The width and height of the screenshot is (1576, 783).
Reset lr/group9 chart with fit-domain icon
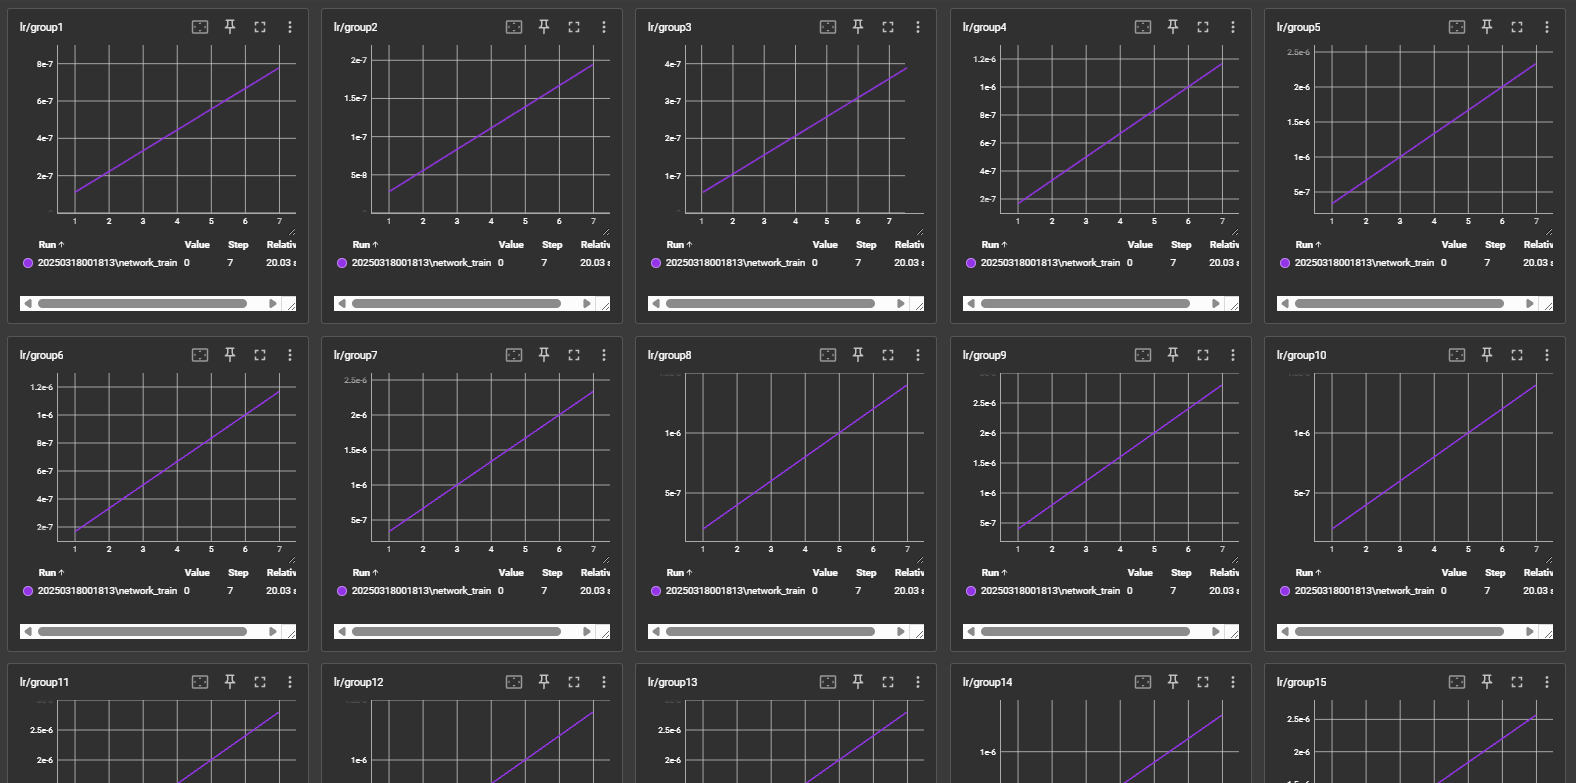click(1143, 355)
